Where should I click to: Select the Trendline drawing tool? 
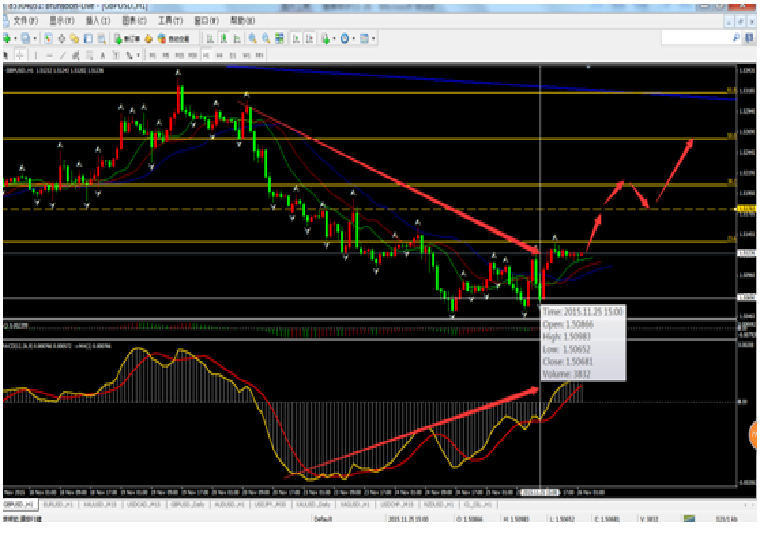63,55
